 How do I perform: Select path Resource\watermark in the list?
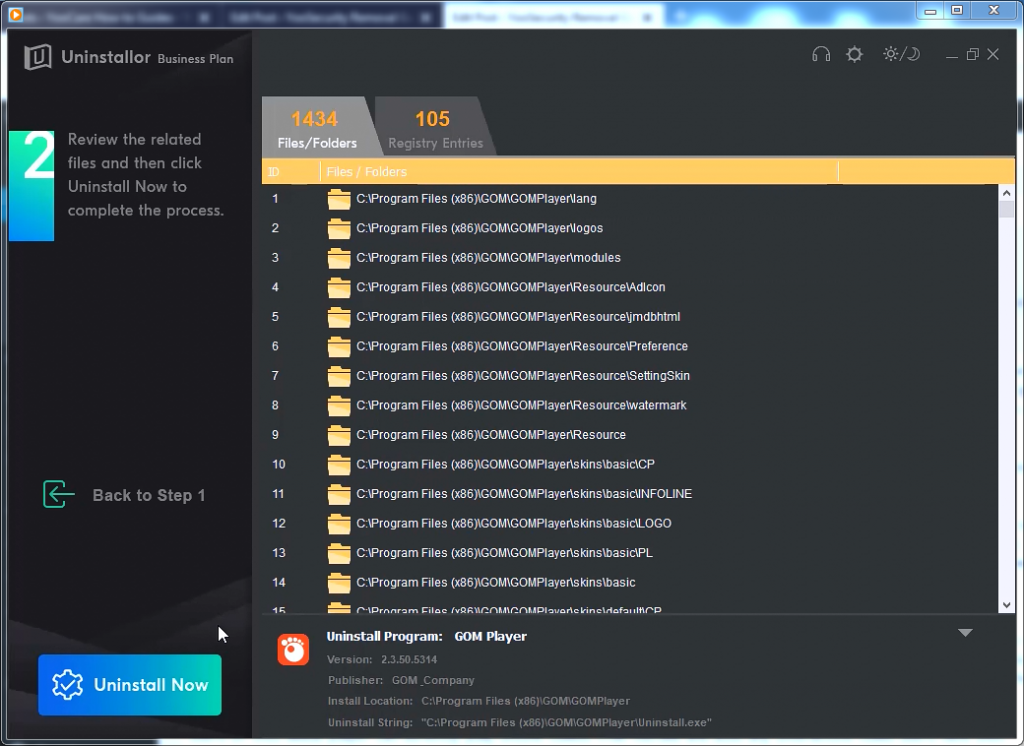(x=522, y=405)
